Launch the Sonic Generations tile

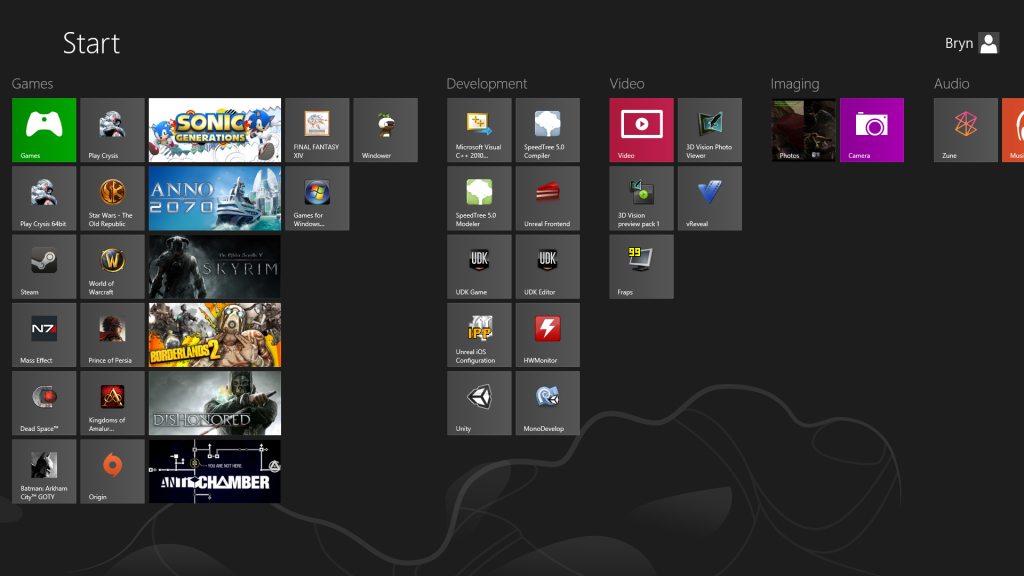click(x=215, y=130)
